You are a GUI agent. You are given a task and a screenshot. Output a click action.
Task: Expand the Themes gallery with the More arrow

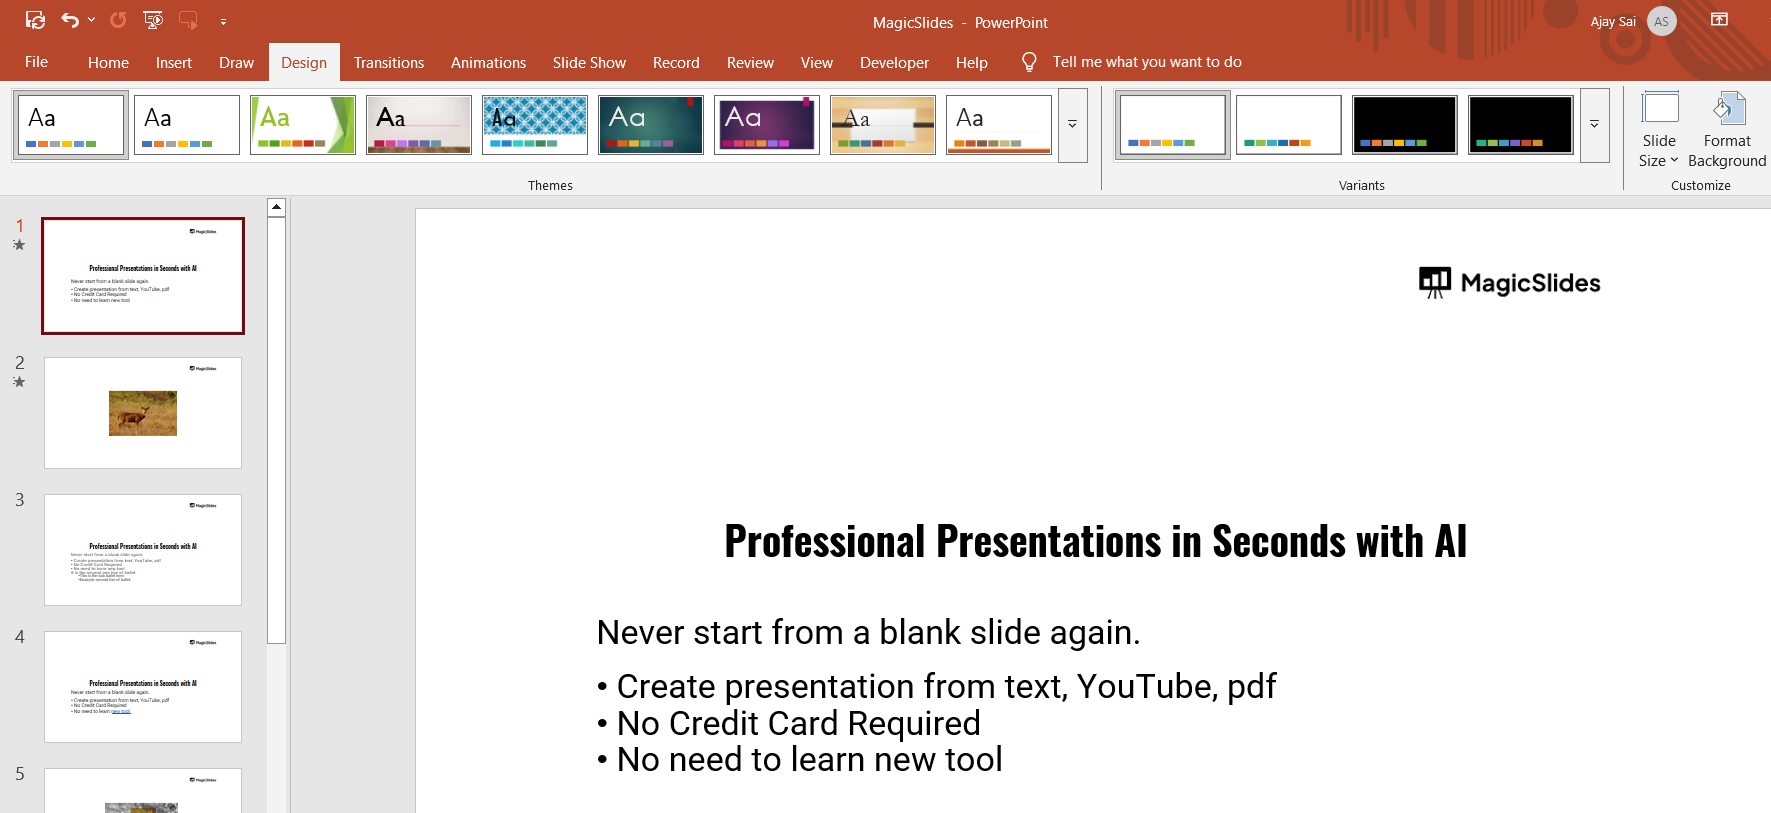click(x=1072, y=125)
